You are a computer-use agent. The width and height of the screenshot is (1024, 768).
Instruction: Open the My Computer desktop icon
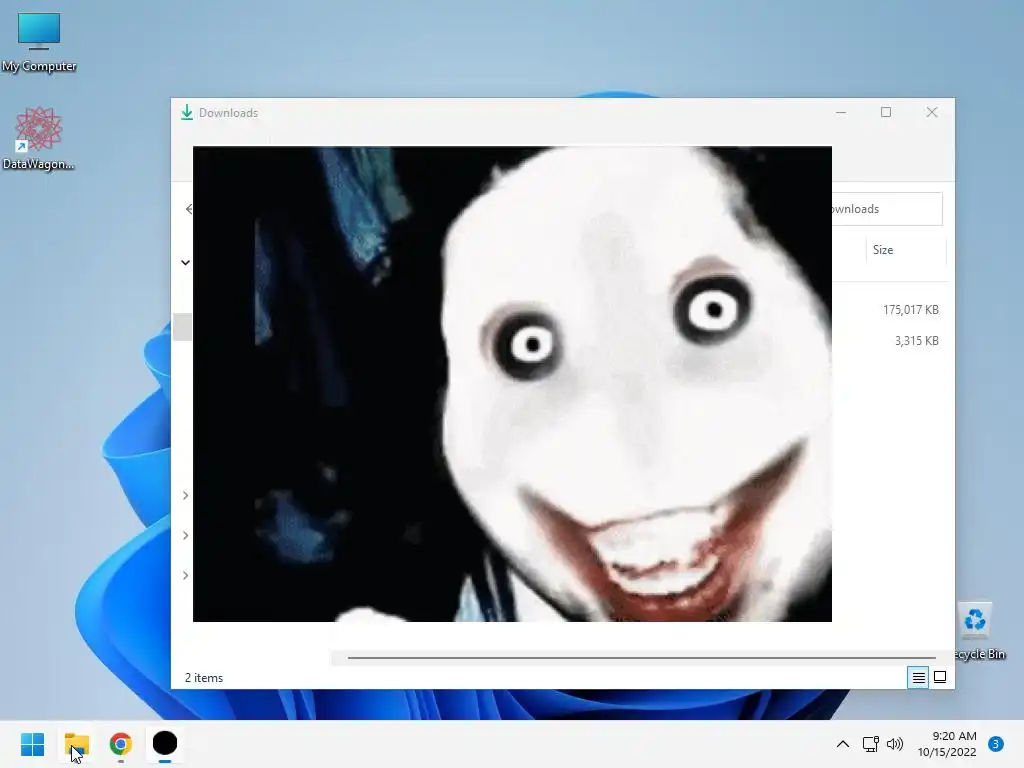pyautogui.click(x=39, y=41)
